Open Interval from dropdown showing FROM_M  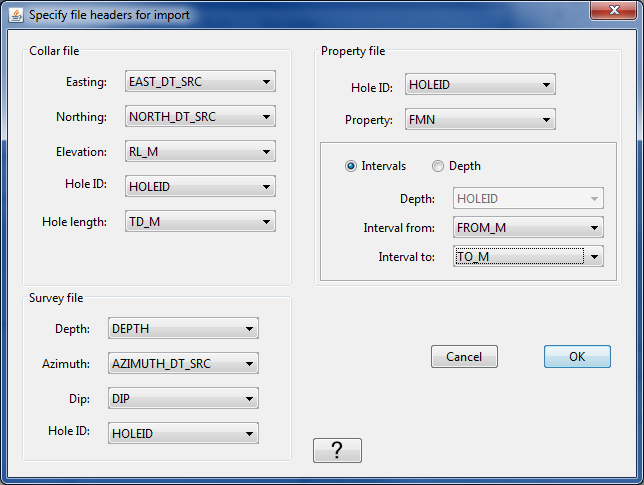point(528,227)
